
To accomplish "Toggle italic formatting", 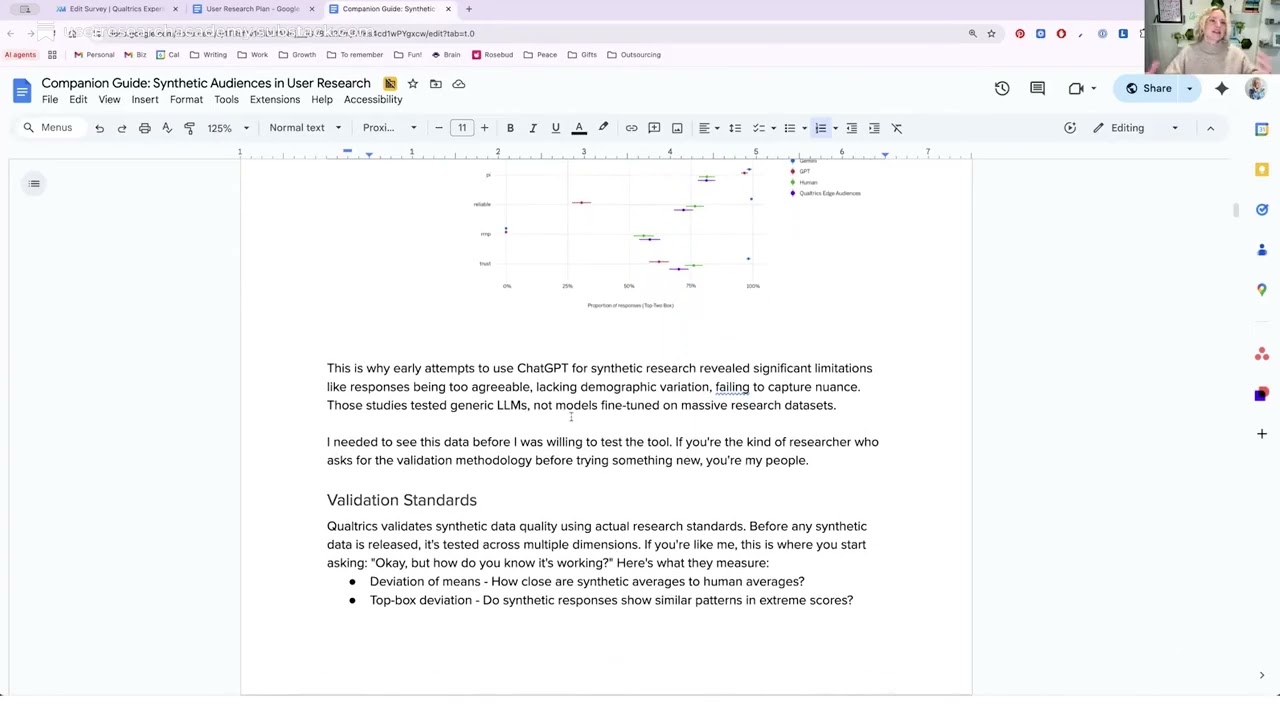I will click(x=533, y=128).
